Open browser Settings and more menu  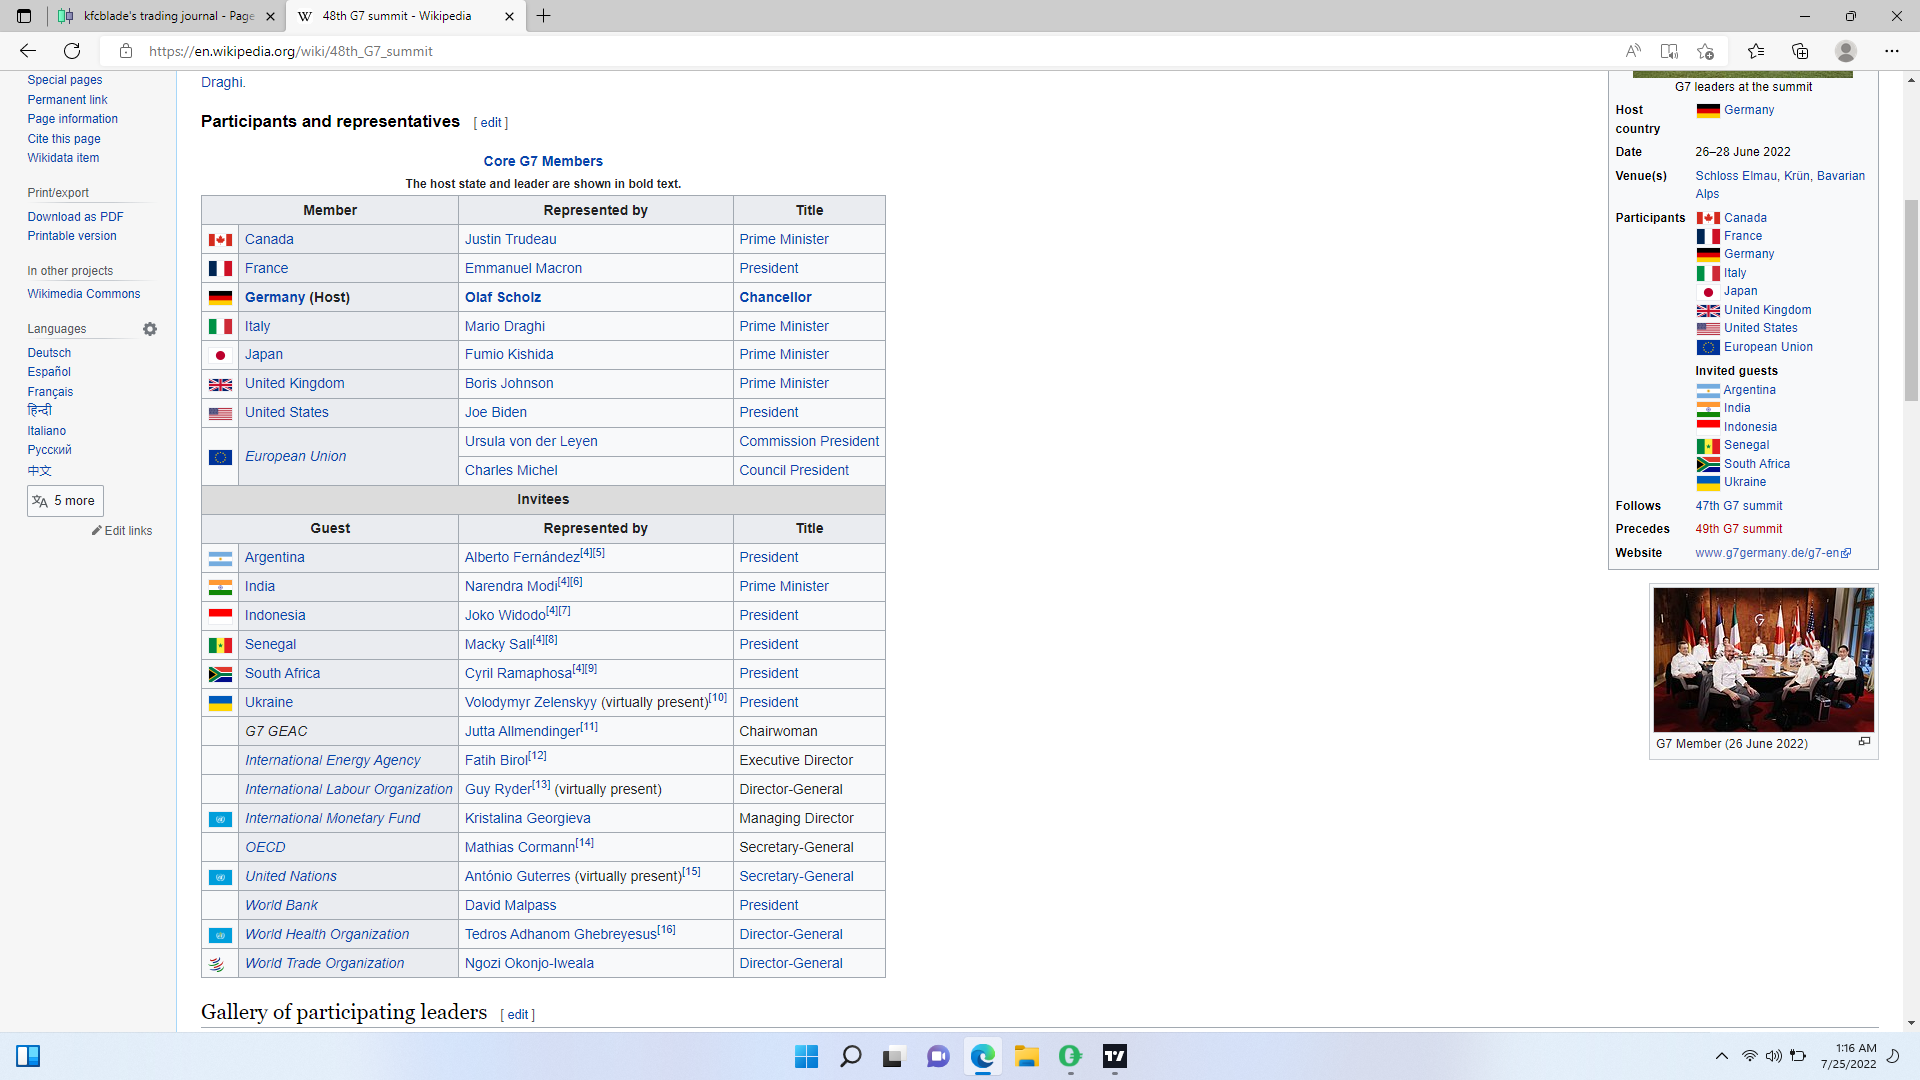pyautogui.click(x=1892, y=51)
